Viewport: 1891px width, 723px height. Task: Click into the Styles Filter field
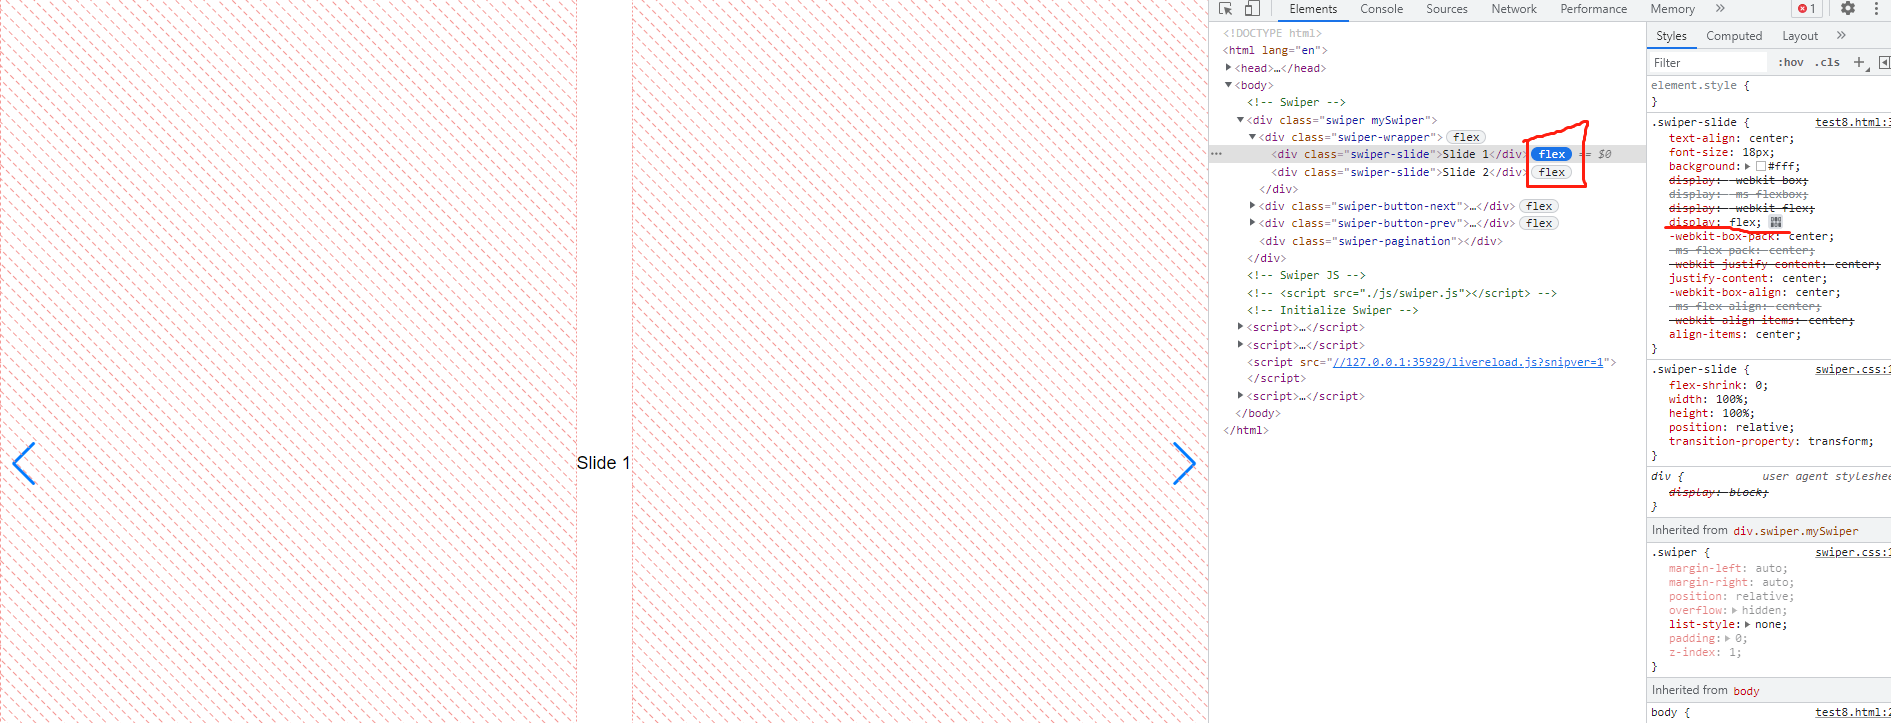point(1710,62)
